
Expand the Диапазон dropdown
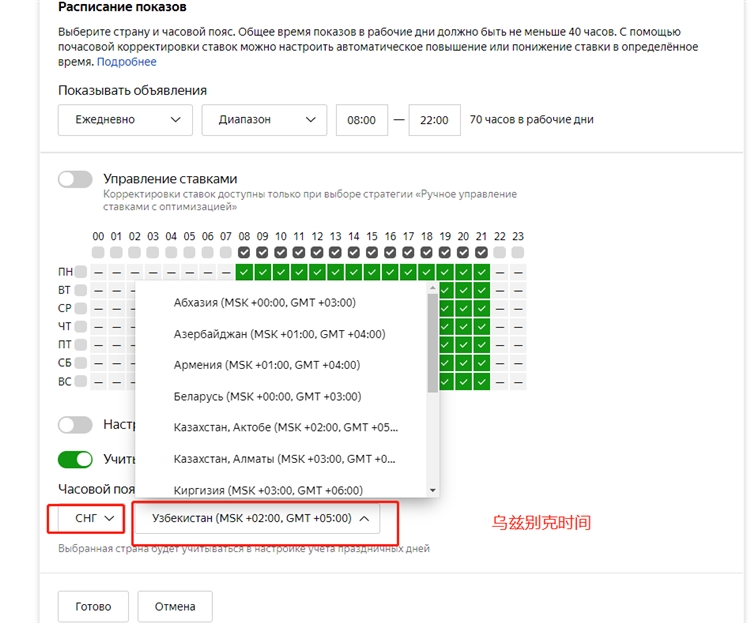tap(264, 120)
